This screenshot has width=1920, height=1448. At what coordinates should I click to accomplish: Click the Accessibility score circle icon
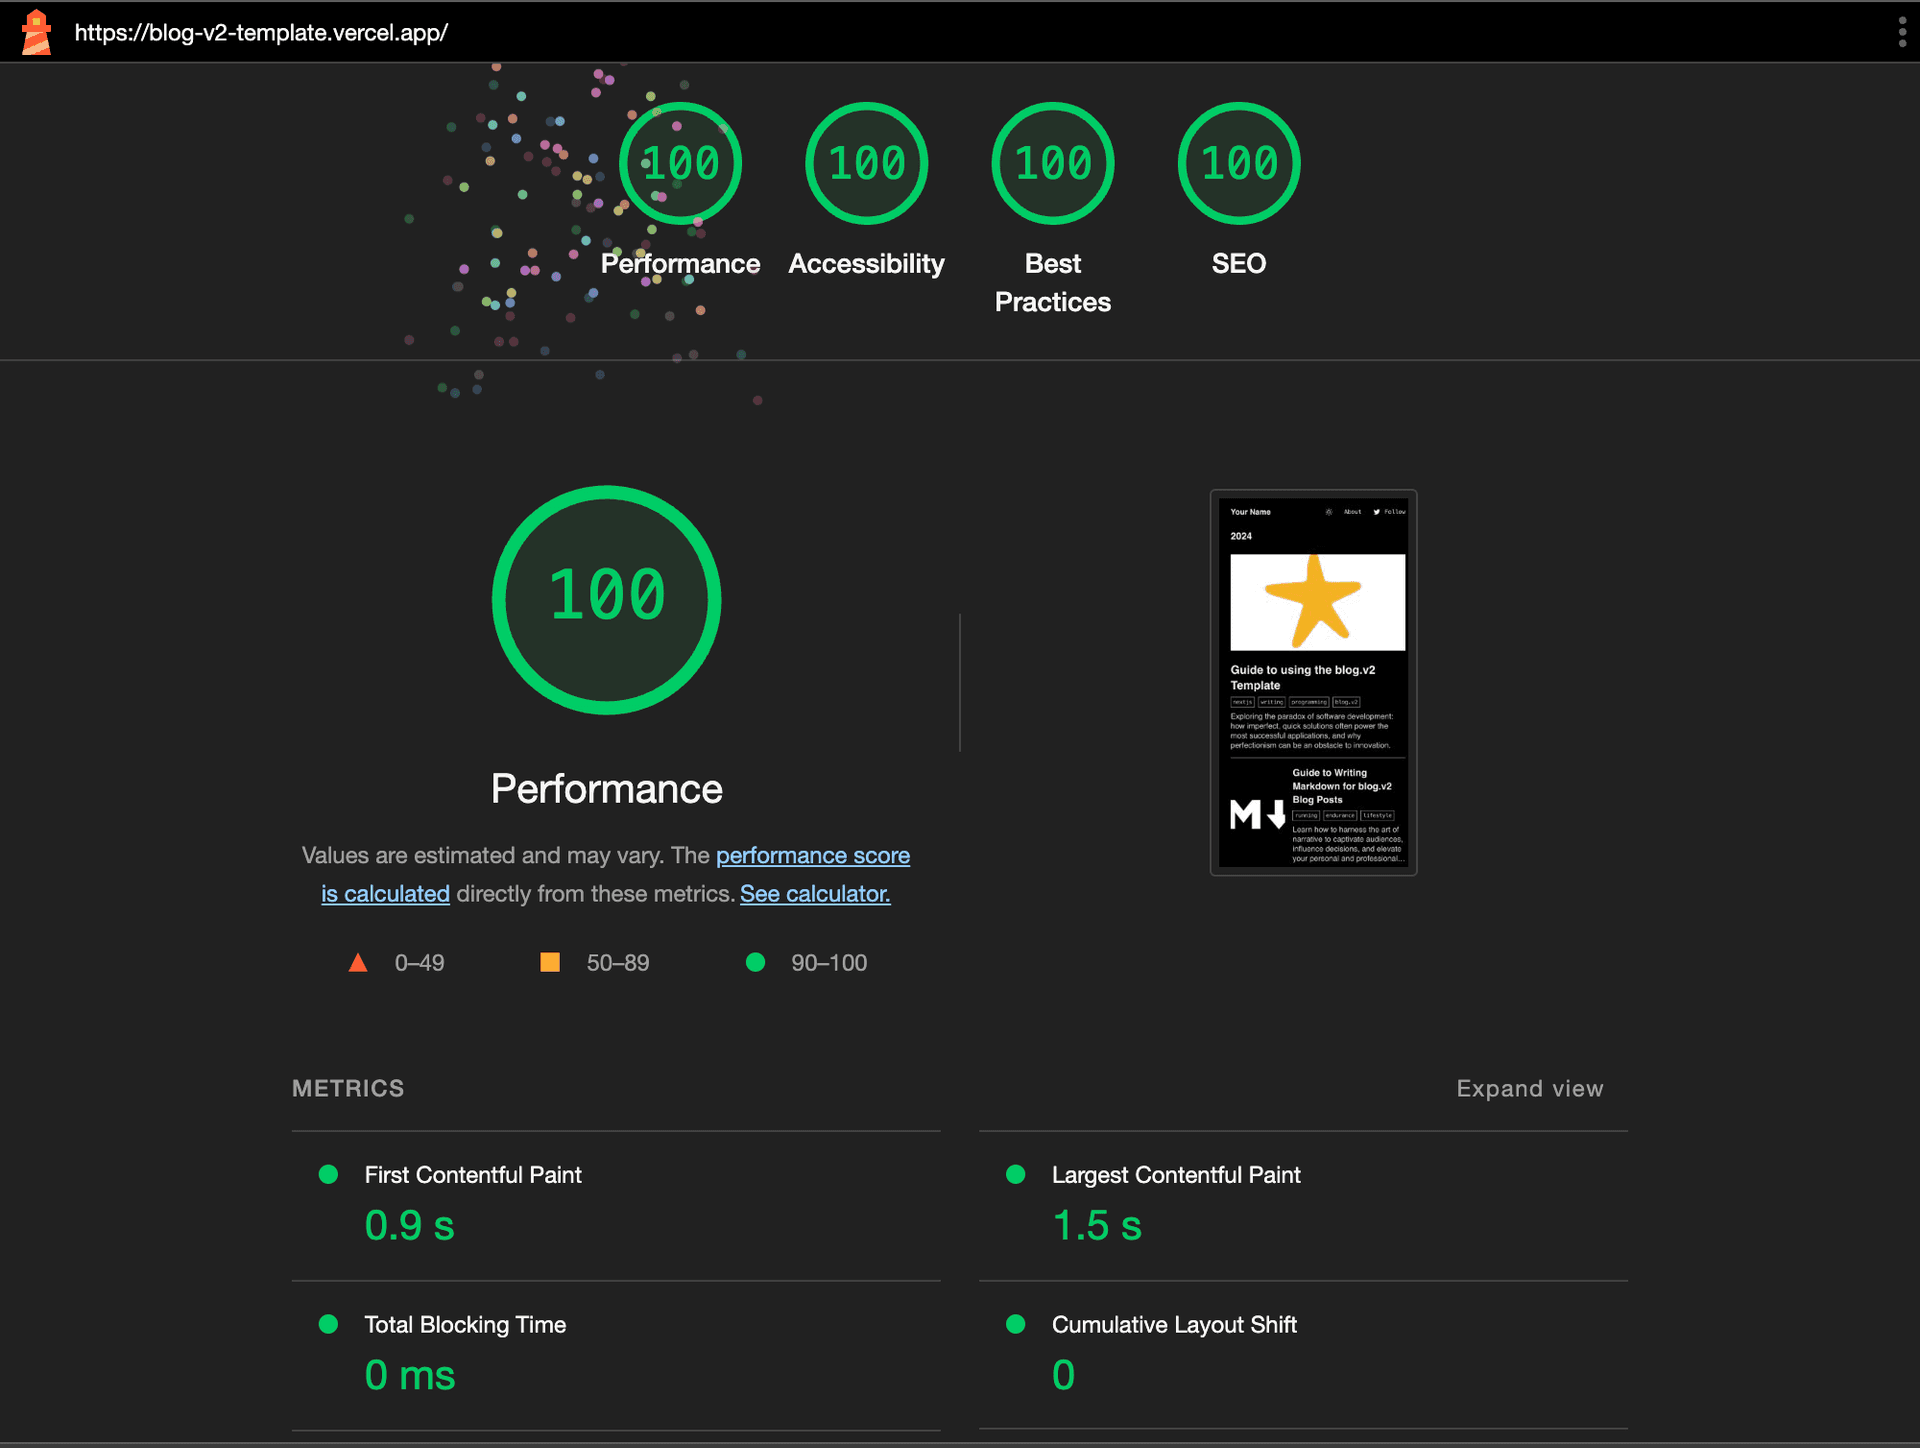pyautogui.click(x=866, y=163)
